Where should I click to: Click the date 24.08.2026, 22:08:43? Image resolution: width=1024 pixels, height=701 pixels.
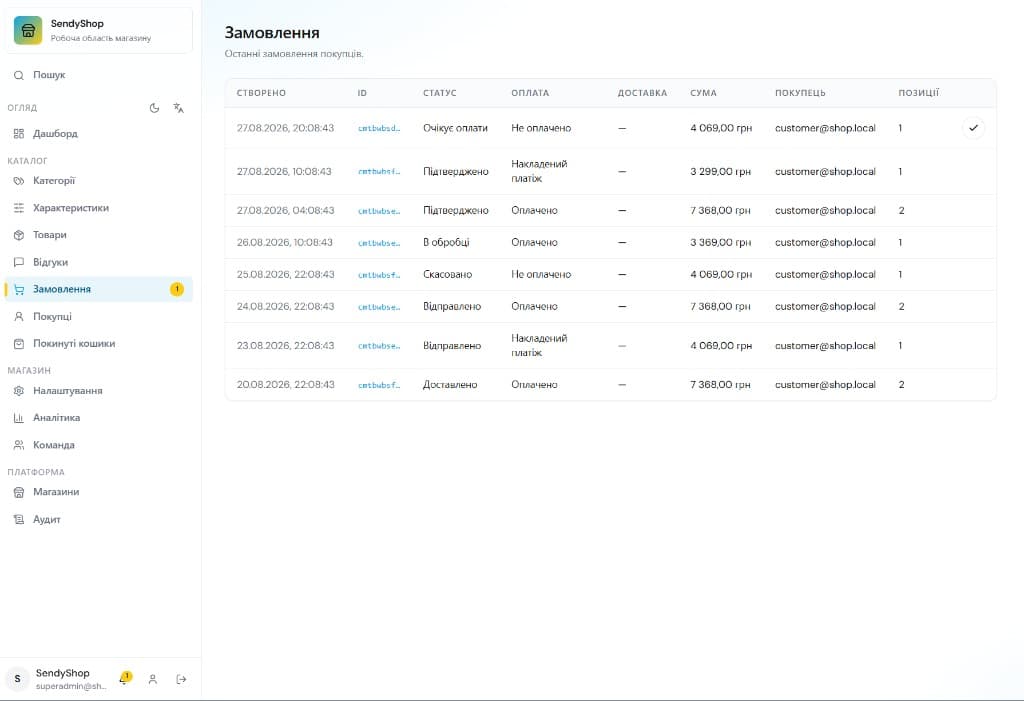click(x=285, y=306)
